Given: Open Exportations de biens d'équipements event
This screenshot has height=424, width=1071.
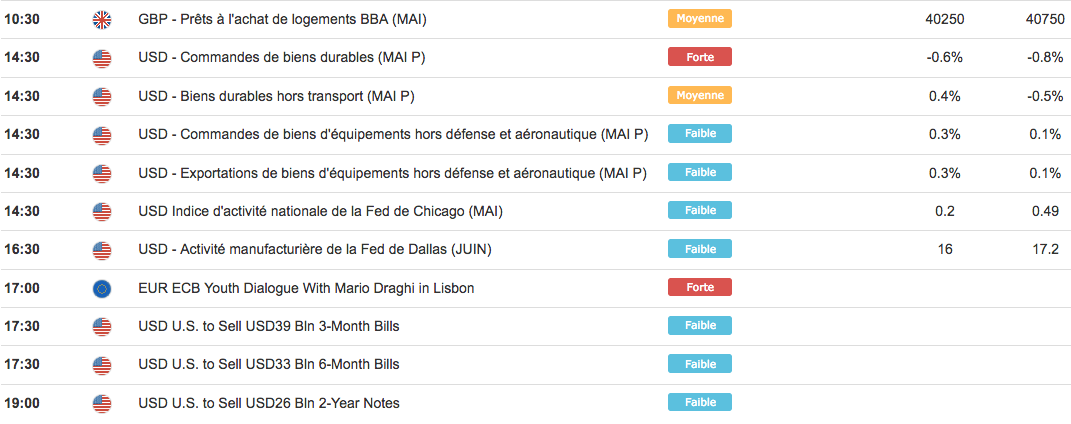Looking at the screenshot, I should coord(392,173).
